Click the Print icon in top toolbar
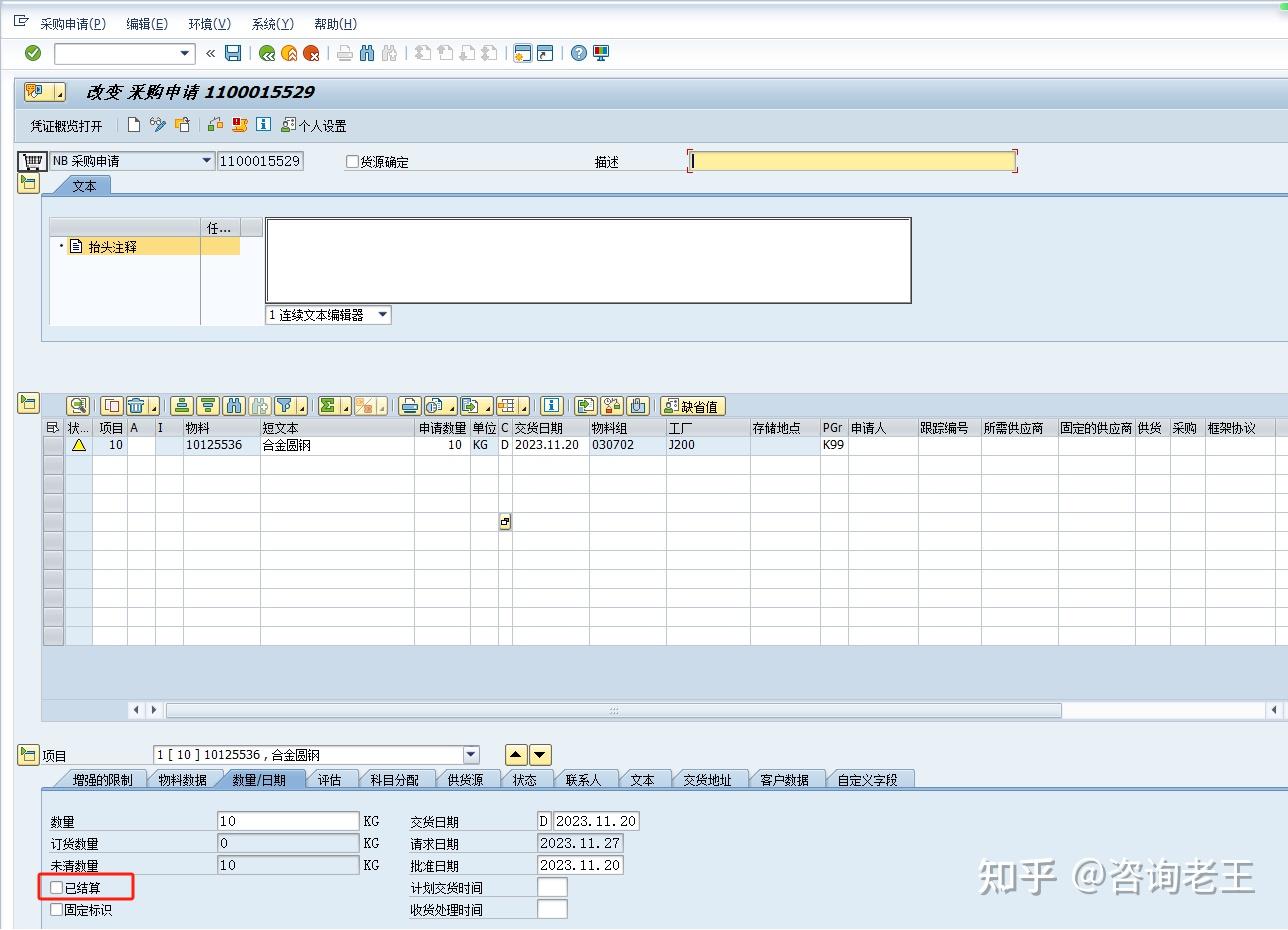This screenshot has height=930, width=1288. point(345,53)
